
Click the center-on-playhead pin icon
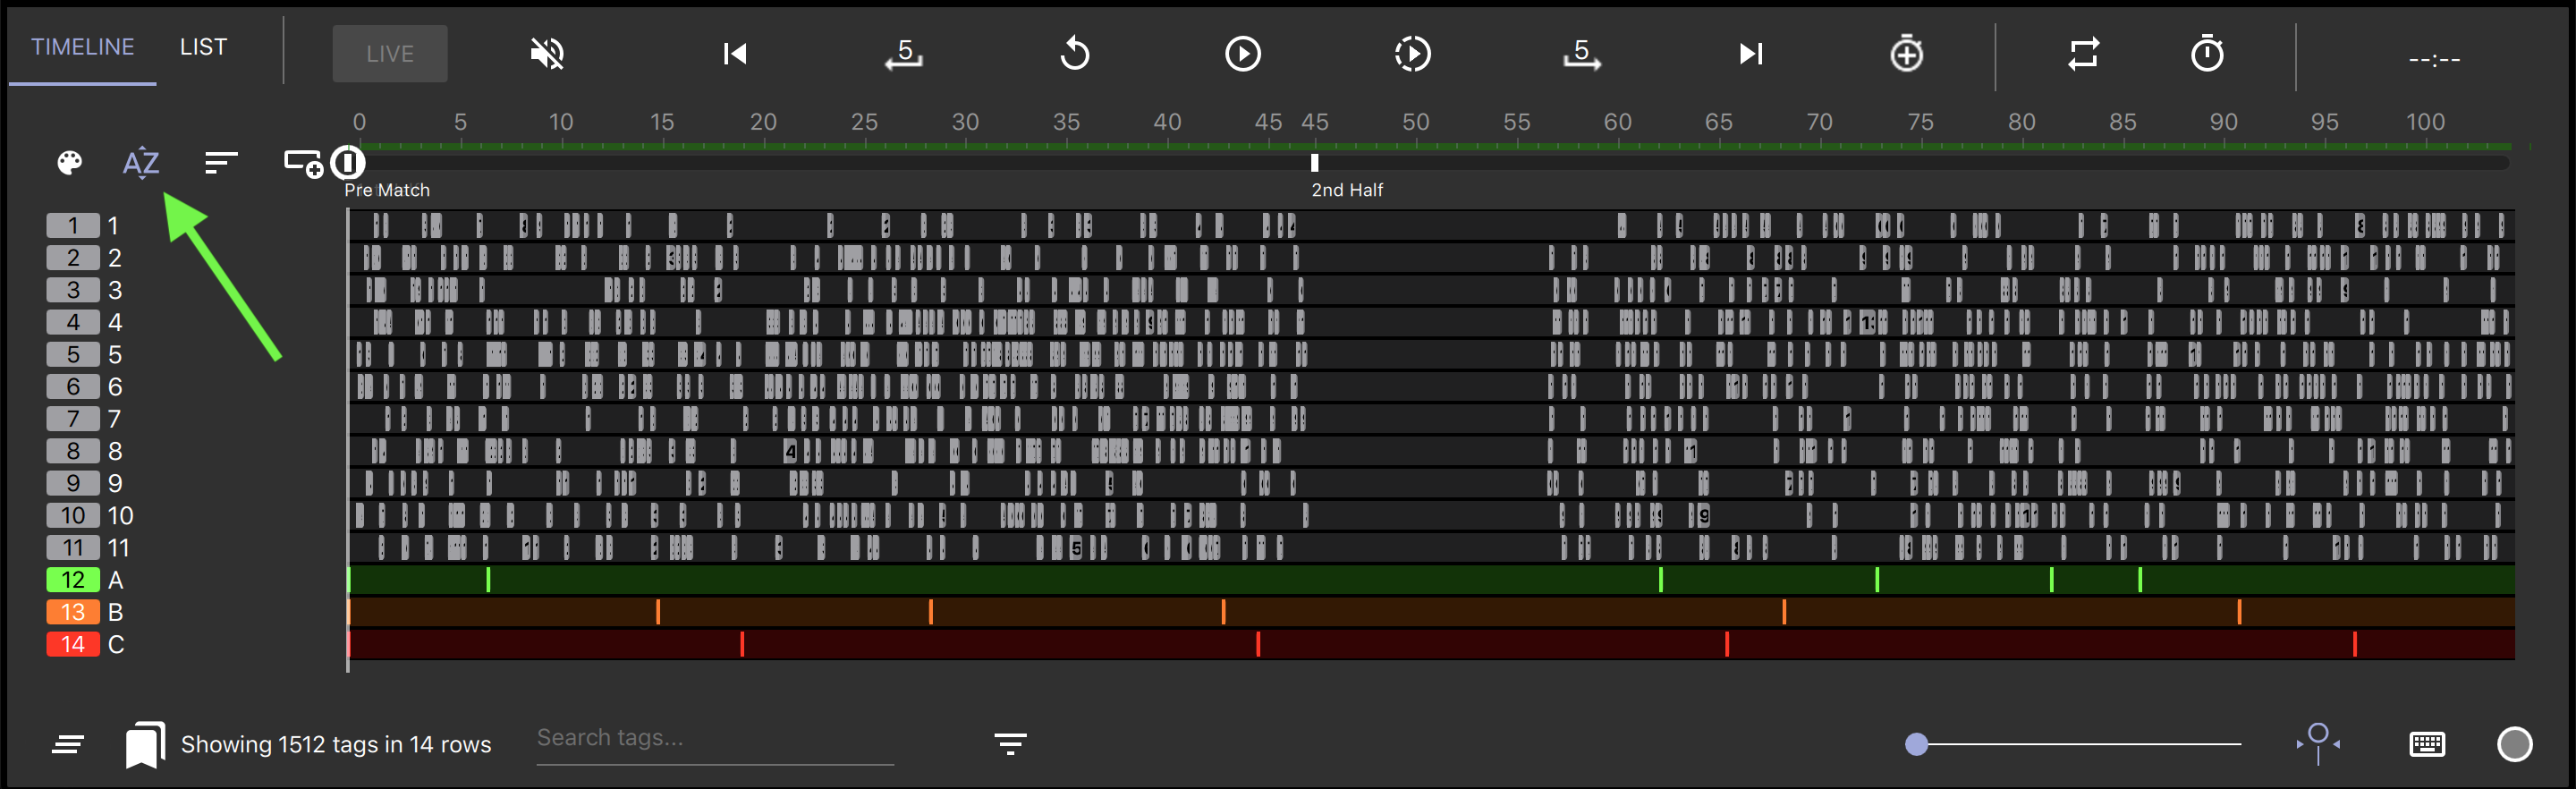[2318, 744]
